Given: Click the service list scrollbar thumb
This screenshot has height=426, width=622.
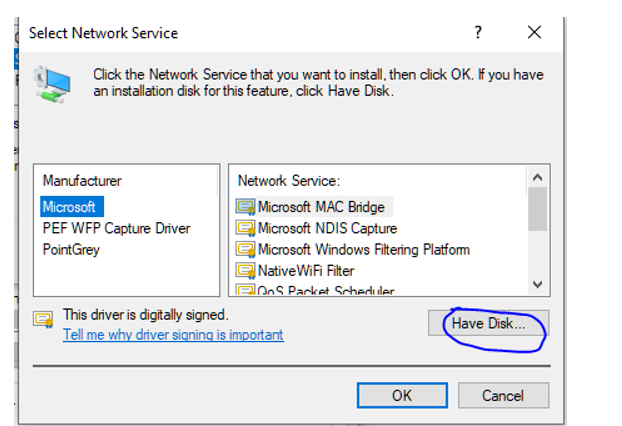Looking at the screenshot, I should click(x=538, y=209).
